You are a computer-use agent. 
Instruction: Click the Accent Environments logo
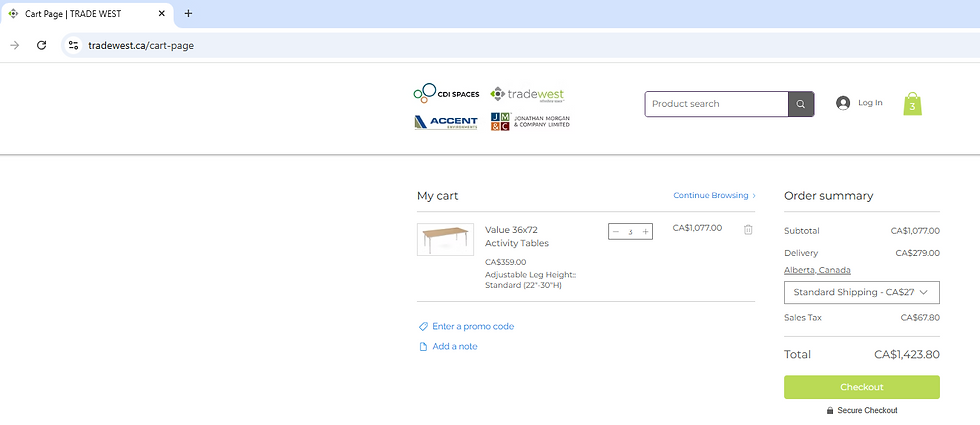pos(446,122)
